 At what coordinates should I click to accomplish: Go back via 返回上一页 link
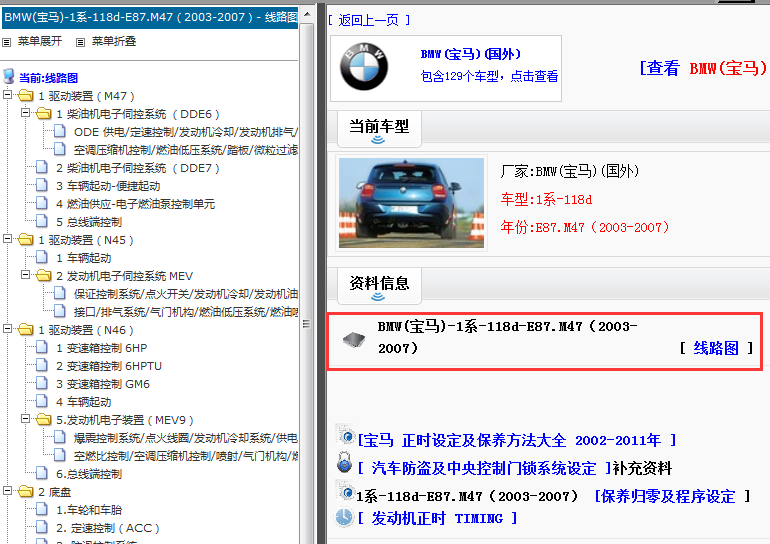pos(368,20)
